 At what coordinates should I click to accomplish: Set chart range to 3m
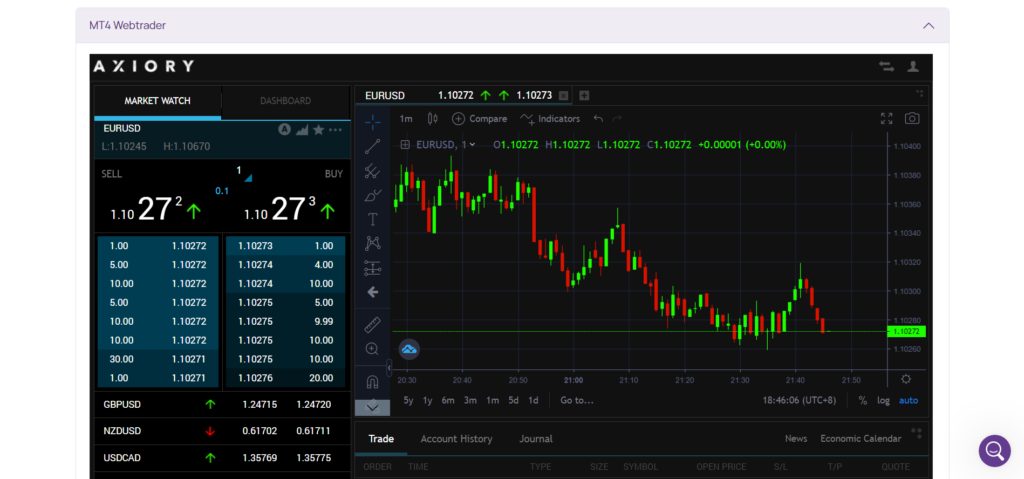tap(470, 401)
